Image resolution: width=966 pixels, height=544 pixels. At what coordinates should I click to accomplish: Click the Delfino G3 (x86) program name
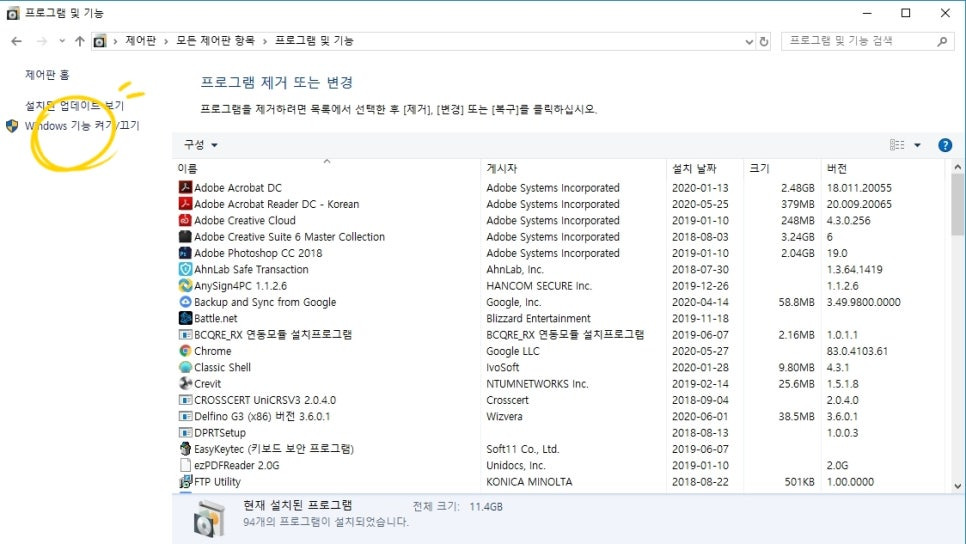pos(262,416)
